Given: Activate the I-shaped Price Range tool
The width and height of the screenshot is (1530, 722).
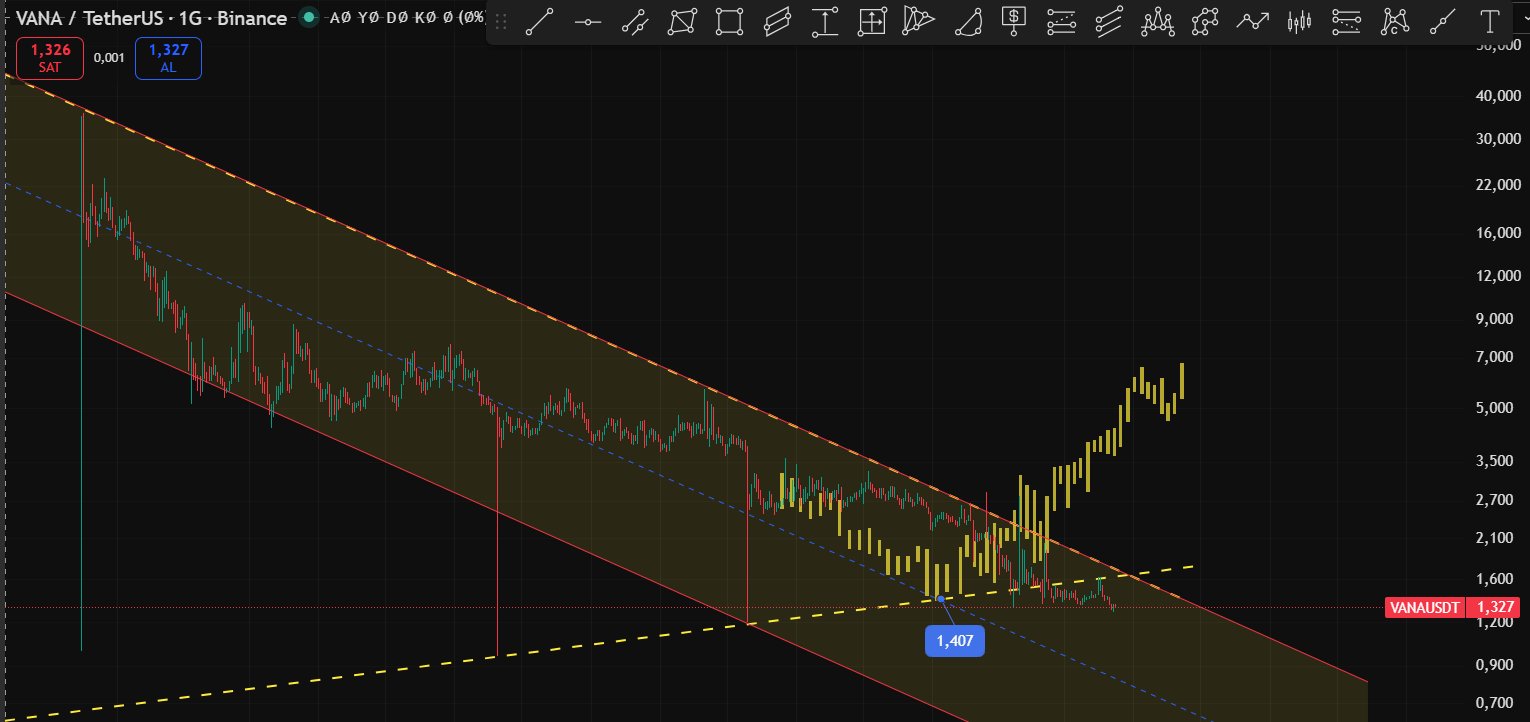Looking at the screenshot, I should point(825,21).
